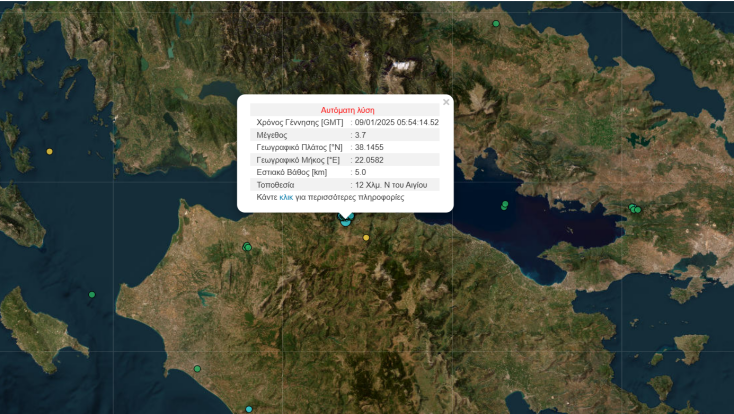The height and width of the screenshot is (414, 734).
Task: Click the red 'Αυτόματη λύση' popup title
Action: pos(347,109)
